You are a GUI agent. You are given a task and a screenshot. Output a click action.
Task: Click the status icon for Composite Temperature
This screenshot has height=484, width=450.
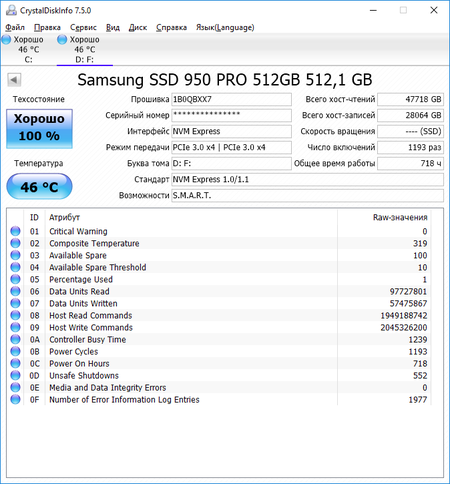[15, 243]
